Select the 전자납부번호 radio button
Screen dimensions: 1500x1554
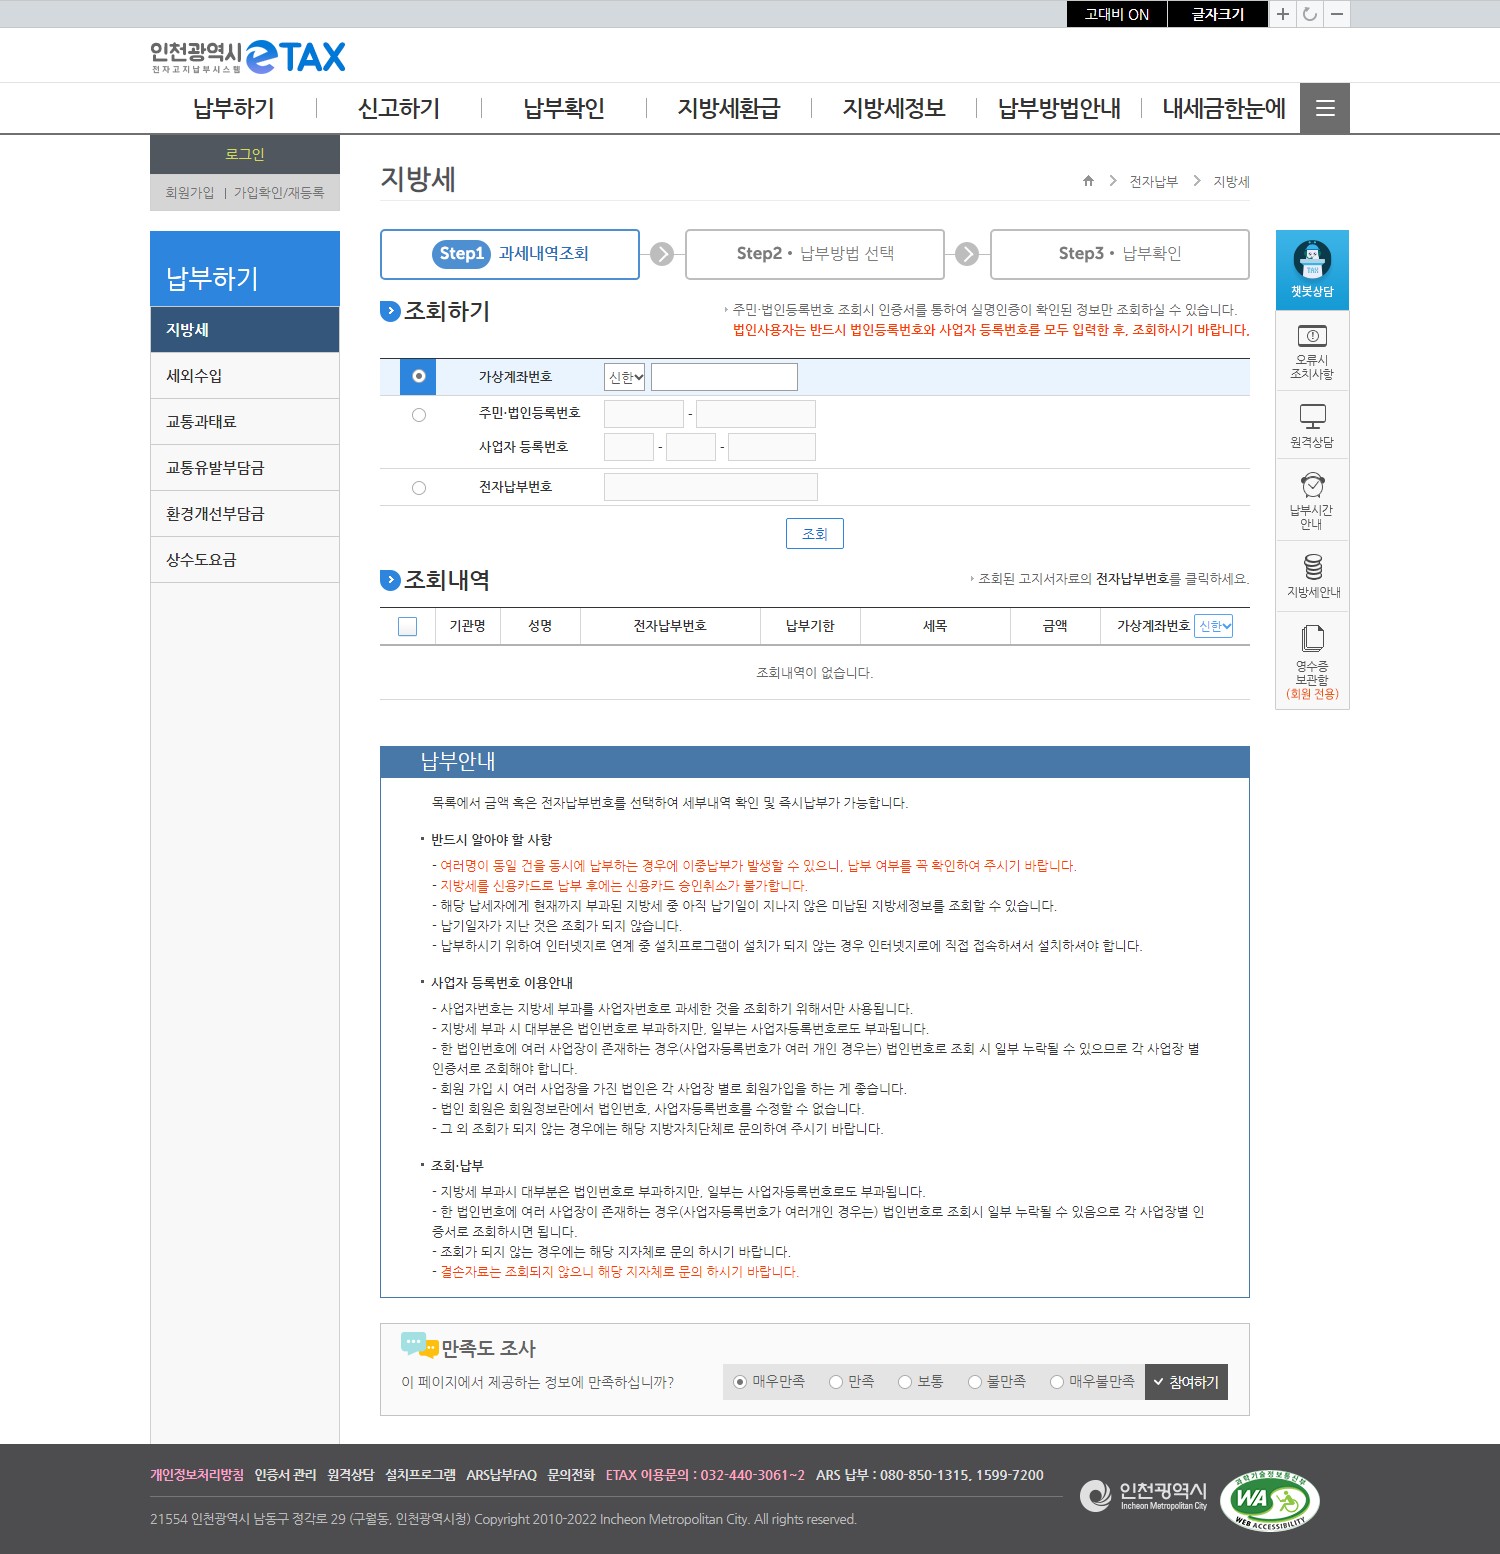[419, 488]
